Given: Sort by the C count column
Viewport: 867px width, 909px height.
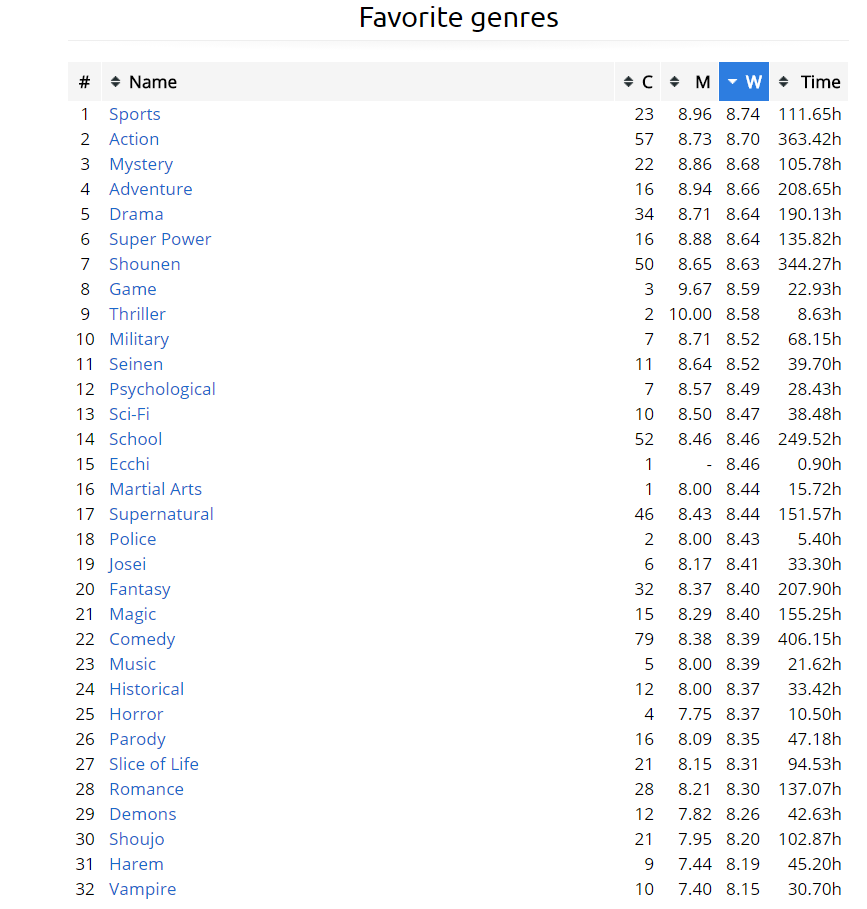Looking at the screenshot, I should (x=638, y=82).
